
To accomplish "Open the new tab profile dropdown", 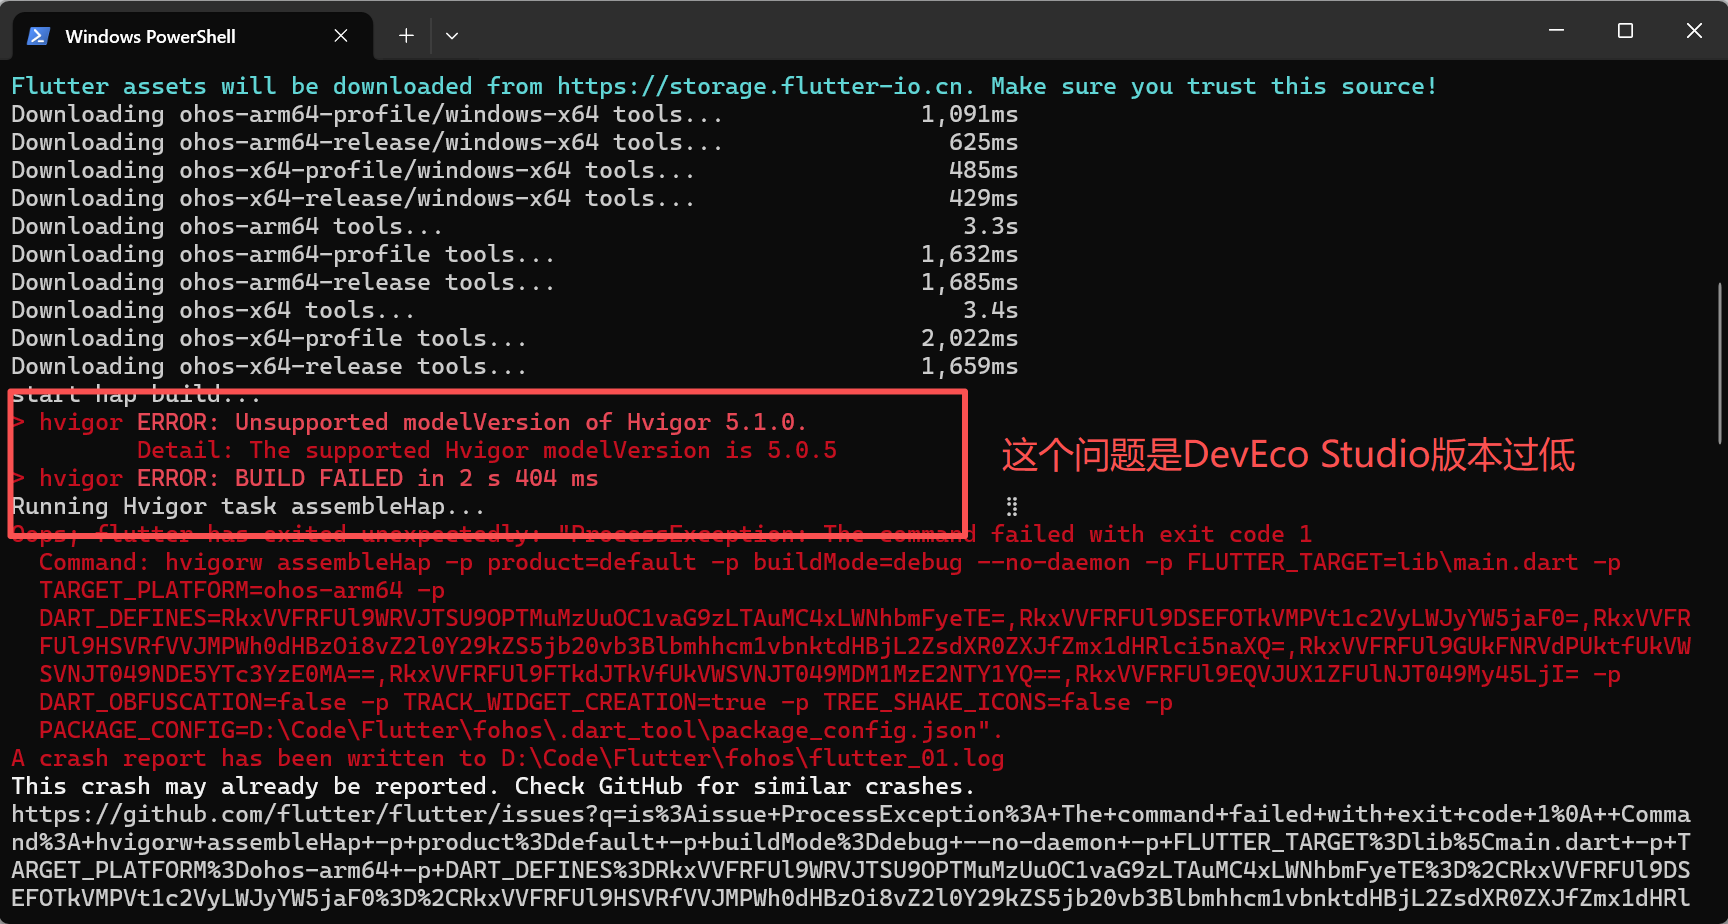I will 452,36.
